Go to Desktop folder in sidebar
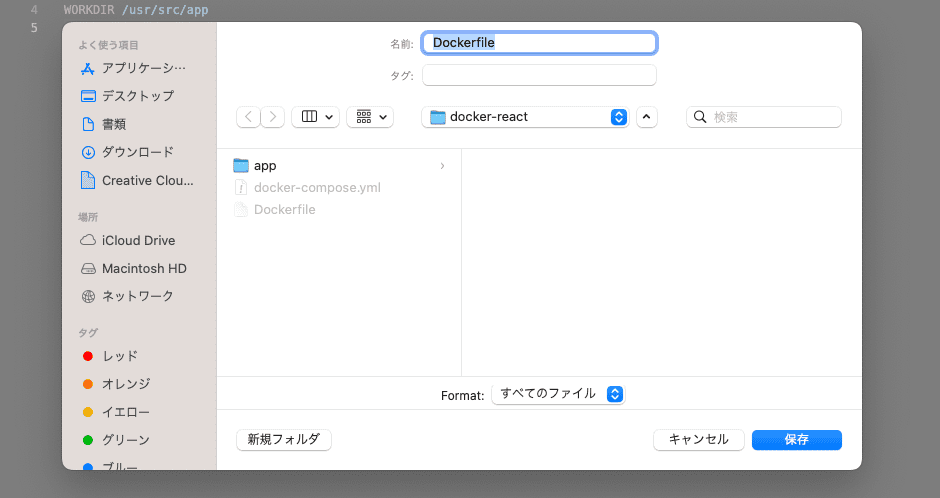The height and width of the screenshot is (498, 940). point(137,96)
